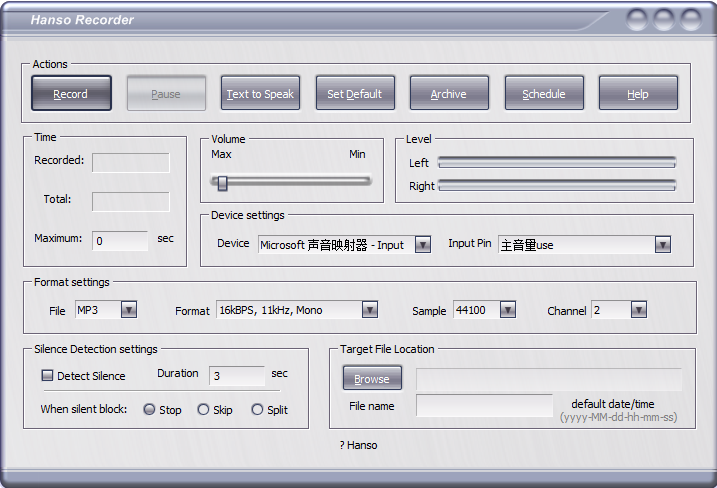Expand the Device dropdown list
The height and width of the screenshot is (488, 717).
[423, 245]
